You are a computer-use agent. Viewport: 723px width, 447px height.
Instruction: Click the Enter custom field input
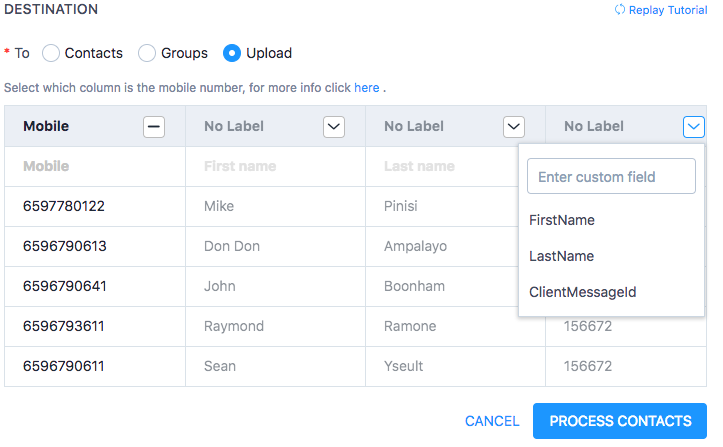pos(611,176)
